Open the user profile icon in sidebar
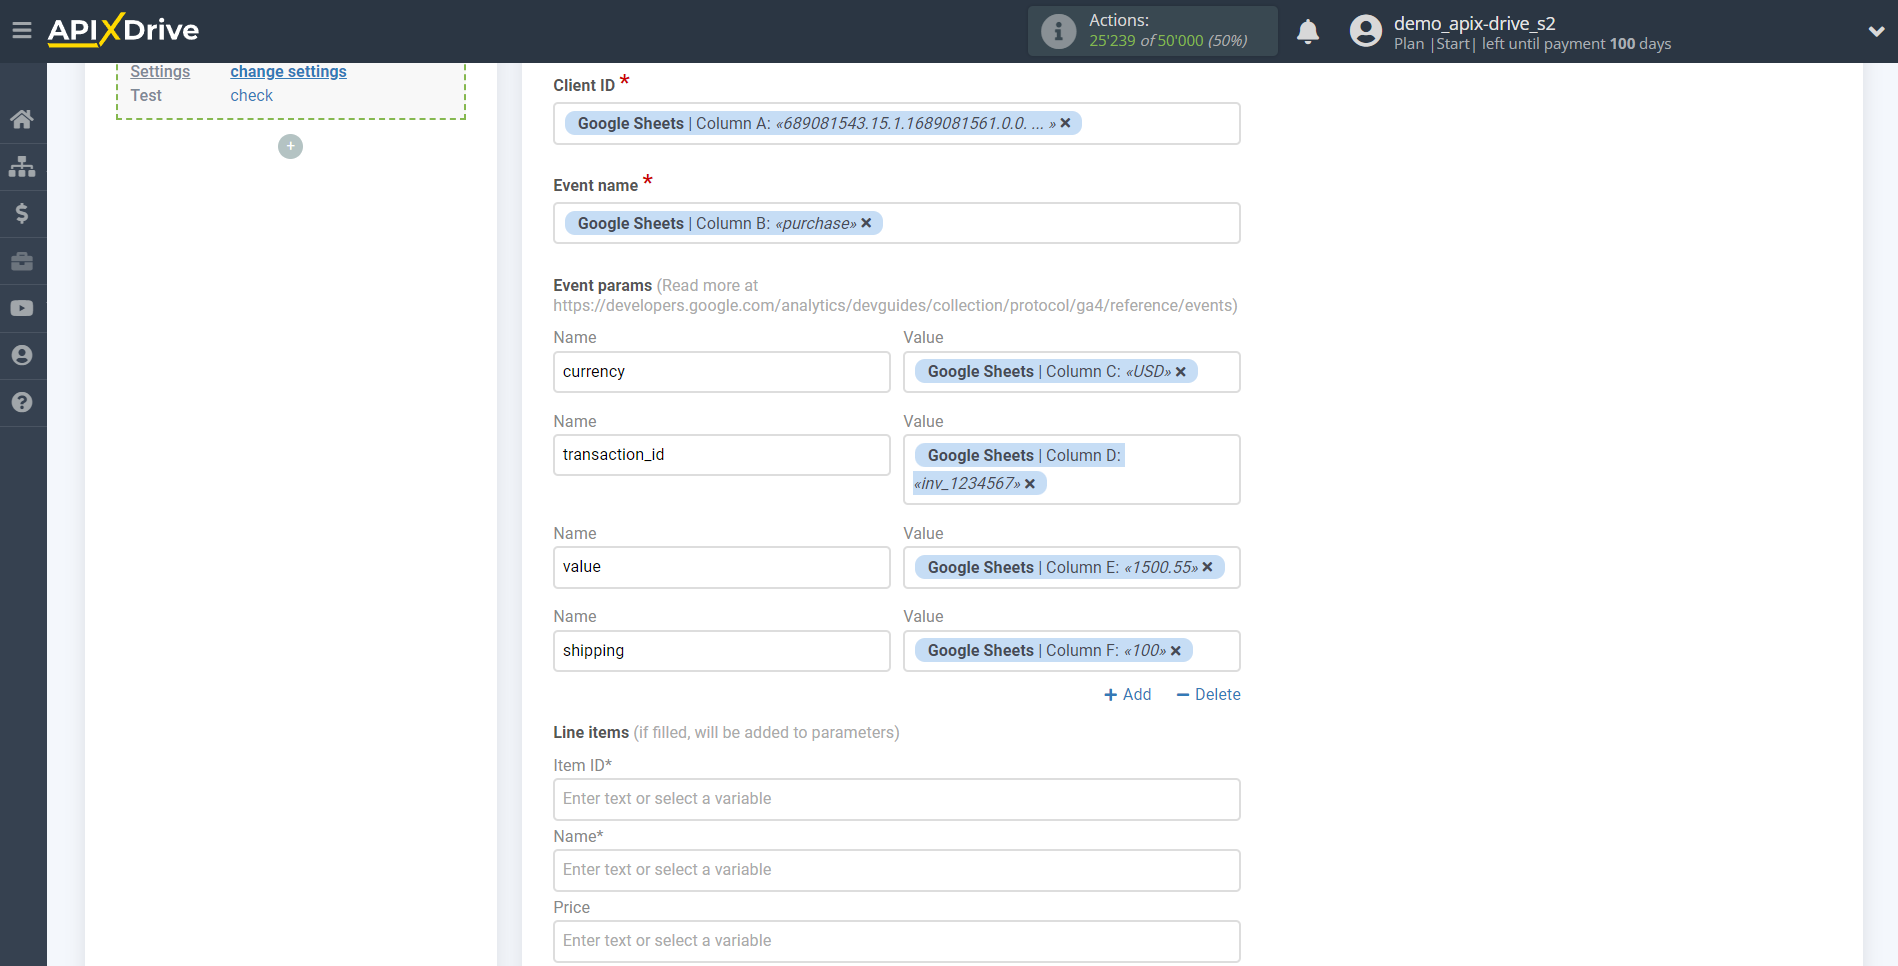This screenshot has width=1898, height=966. [x=22, y=355]
